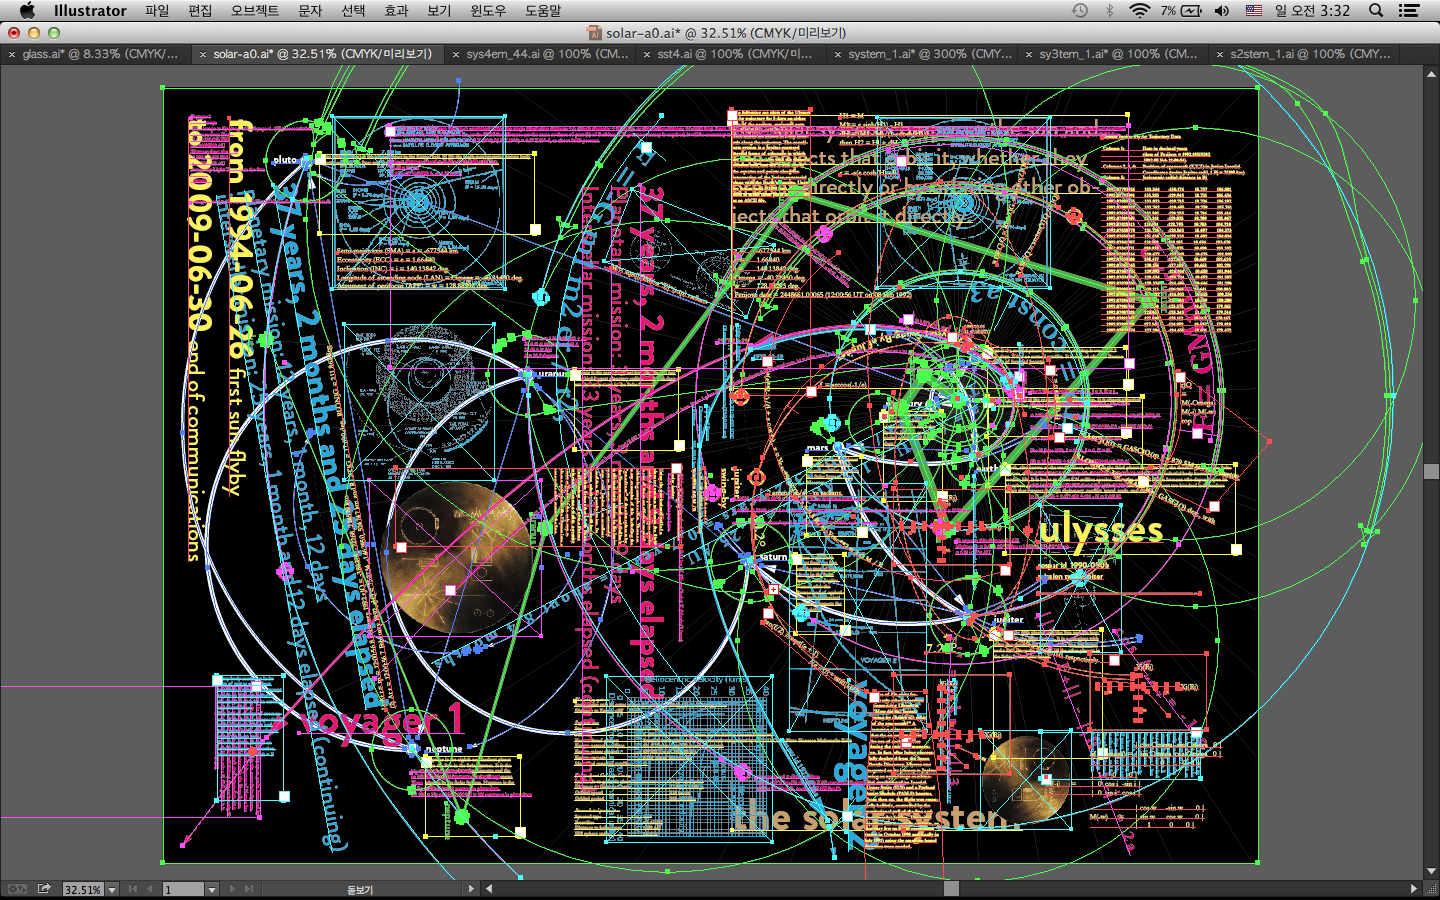The width and height of the screenshot is (1440, 900).
Task: Click the 돋보기 status bar label
Action: tap(359, 890)
